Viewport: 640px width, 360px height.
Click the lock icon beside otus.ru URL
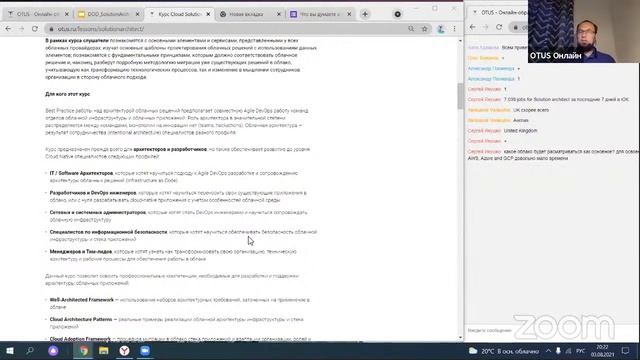pyautogui.click(x=51, y=29)
